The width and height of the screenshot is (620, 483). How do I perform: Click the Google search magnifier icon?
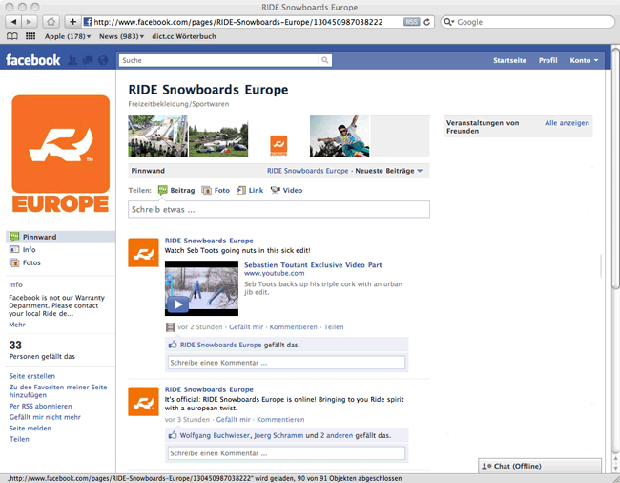tap(449, 22)
